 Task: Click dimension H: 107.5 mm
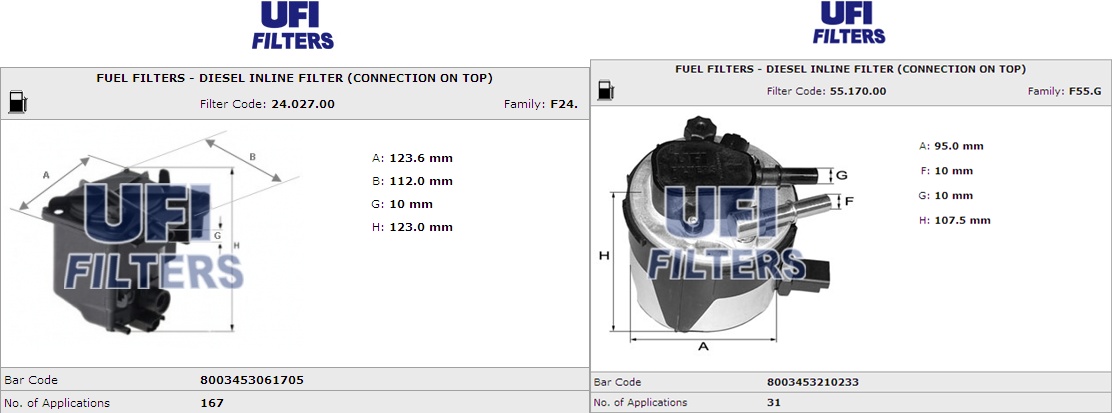tap(955, 221)
